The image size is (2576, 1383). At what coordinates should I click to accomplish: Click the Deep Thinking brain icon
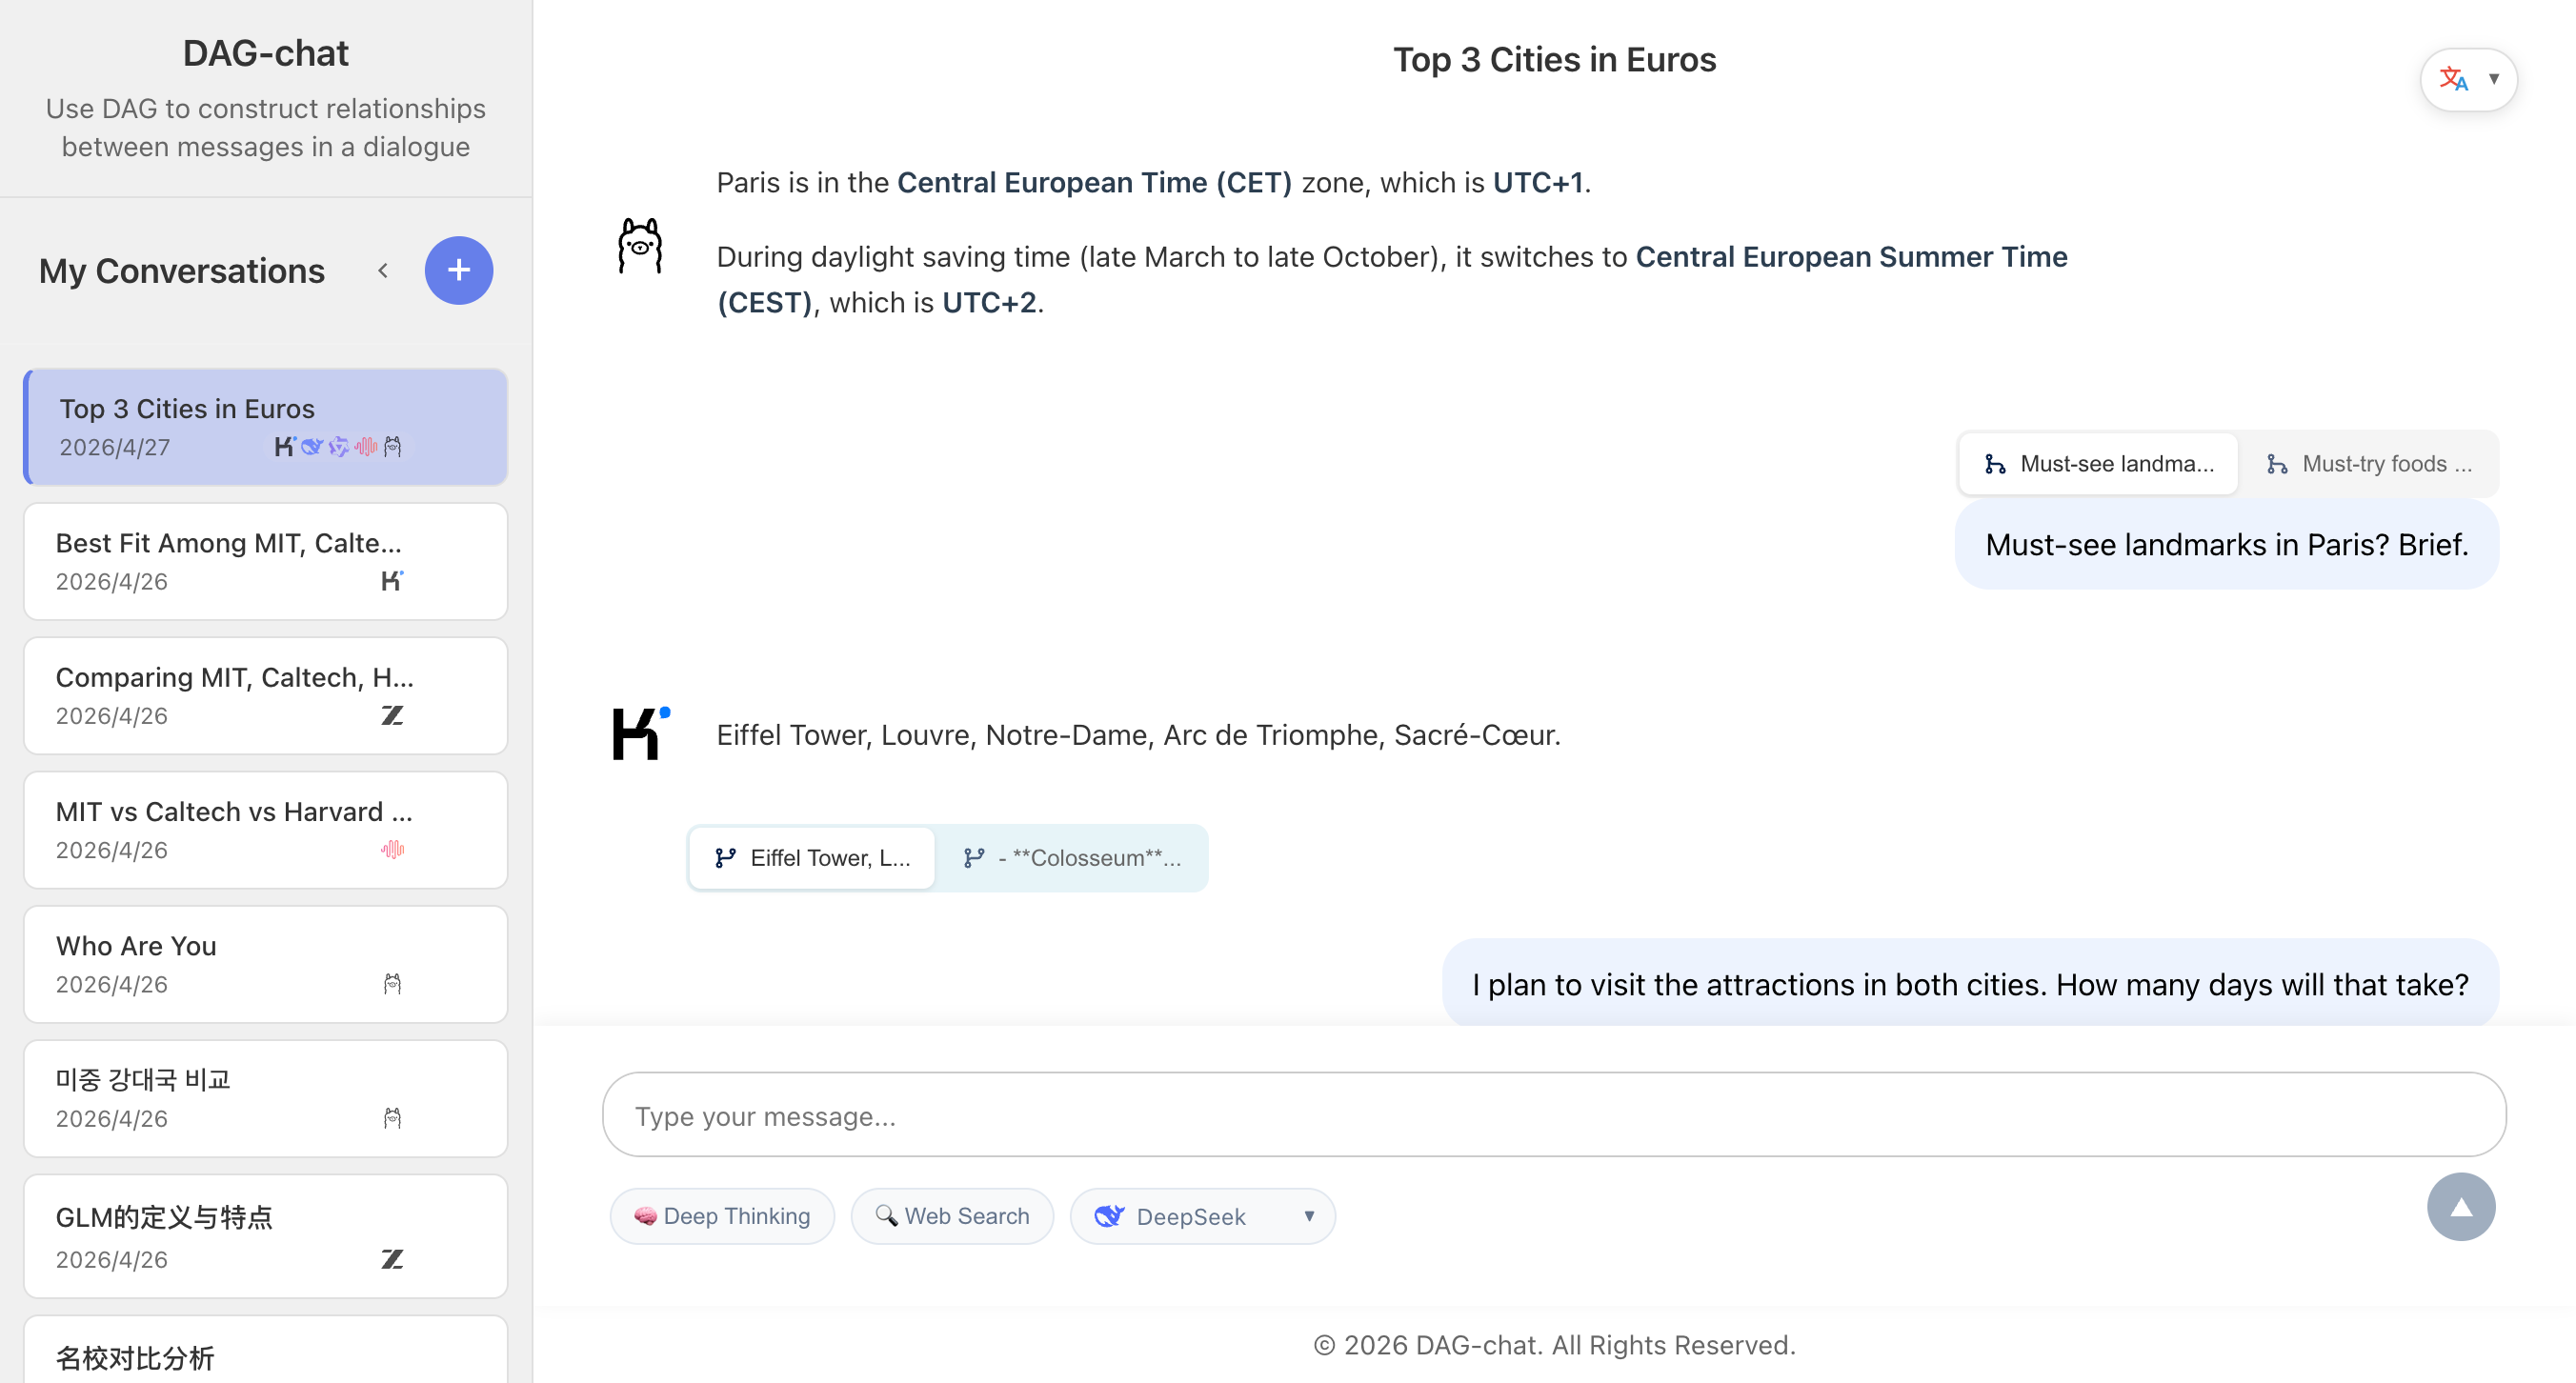coord(646,1216)
